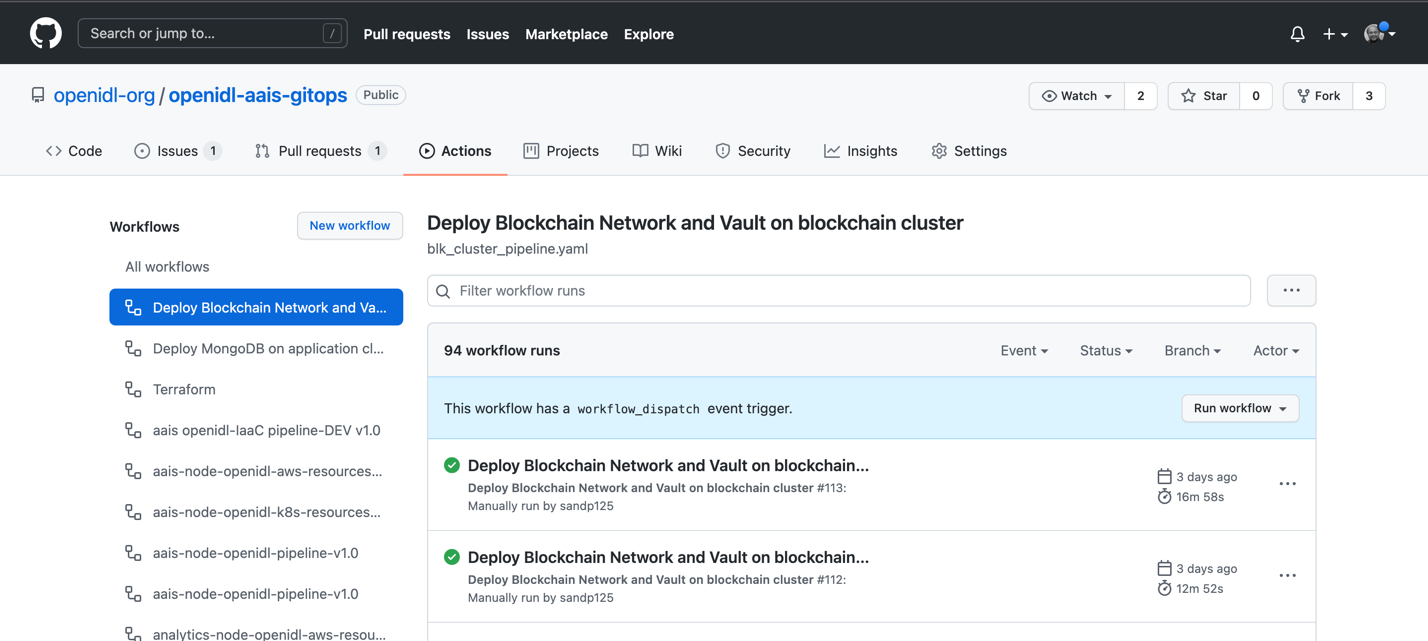Open kebab menu for run #113
This screenshot has height=641, width=1428.
(x=1287, y=484)
